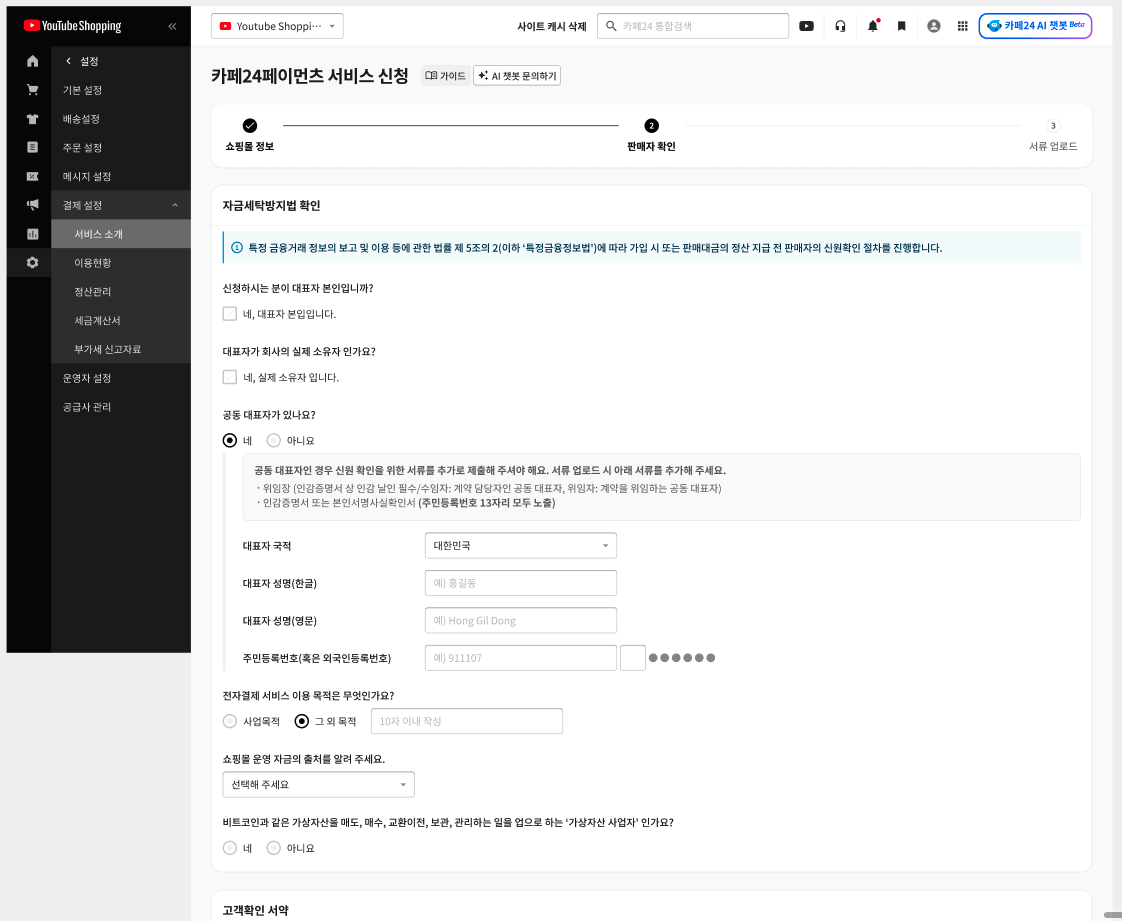Click step 3 circle 서류 업로드
Image resolution: width=1122 pixels, height=921 pixels.
[x=1053, y=125]
